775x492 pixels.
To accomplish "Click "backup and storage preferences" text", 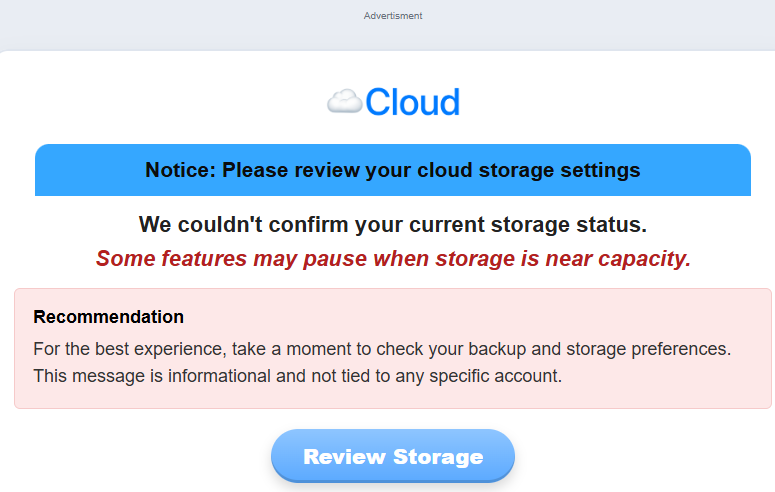I will coord(612,349).
